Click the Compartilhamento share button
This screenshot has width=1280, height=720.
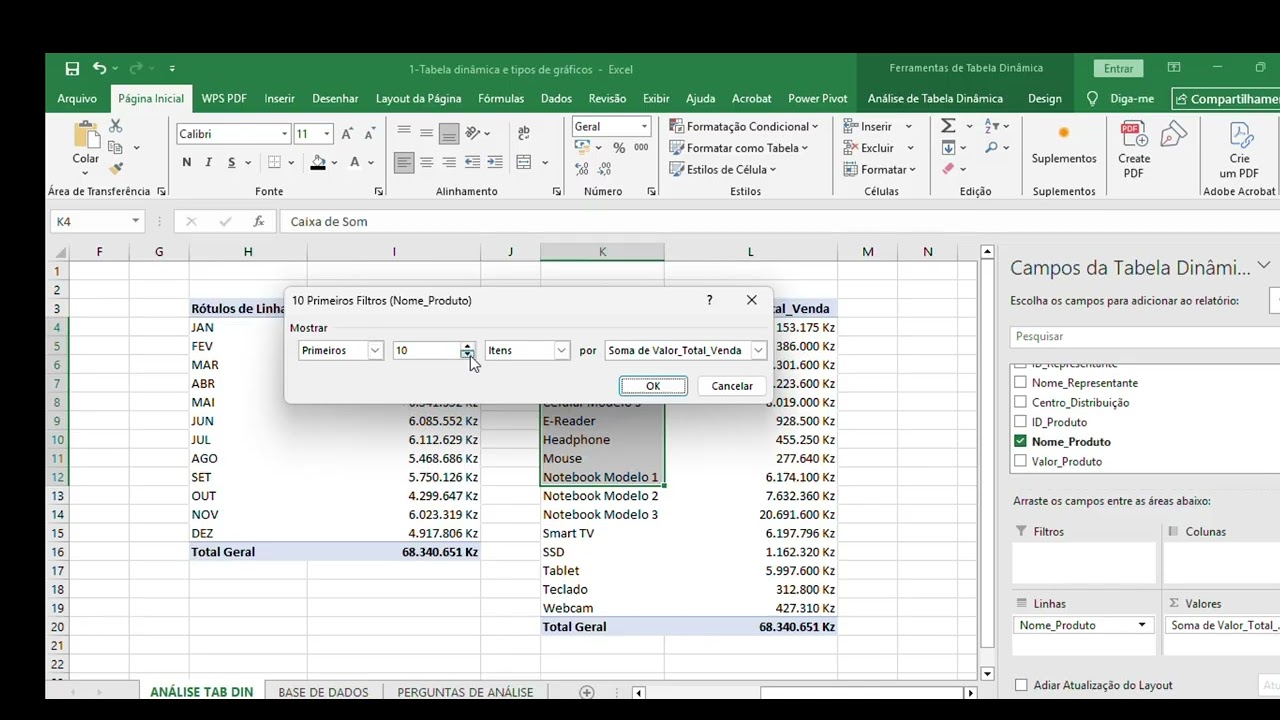point(1226,99)
